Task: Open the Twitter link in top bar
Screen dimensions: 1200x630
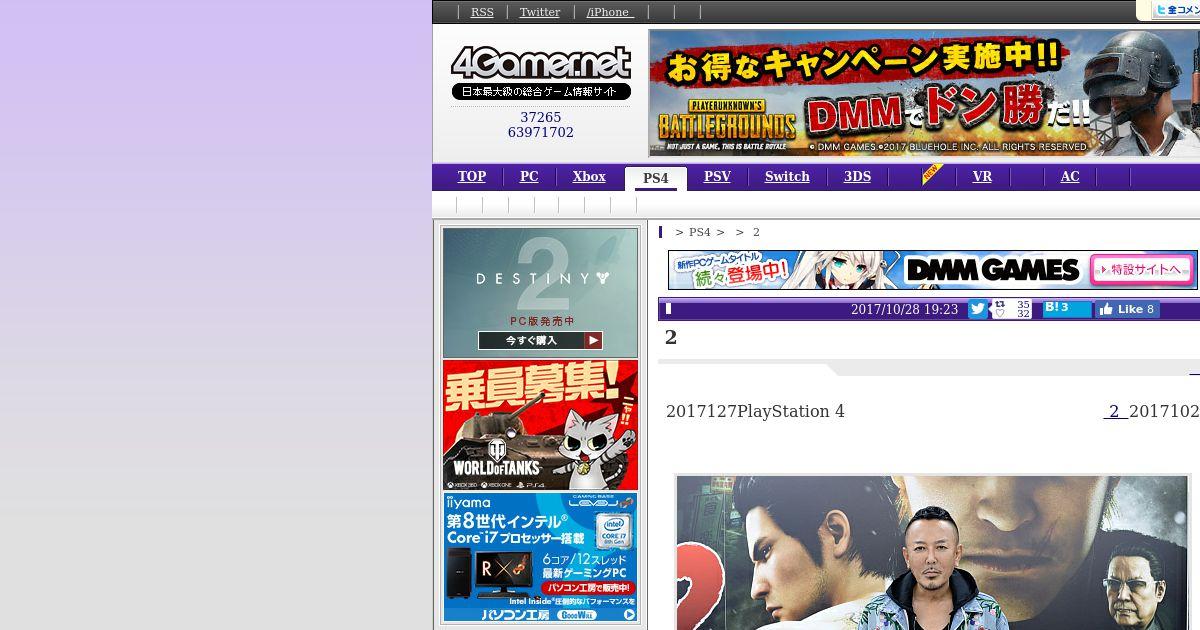Action: pos(539,12)
